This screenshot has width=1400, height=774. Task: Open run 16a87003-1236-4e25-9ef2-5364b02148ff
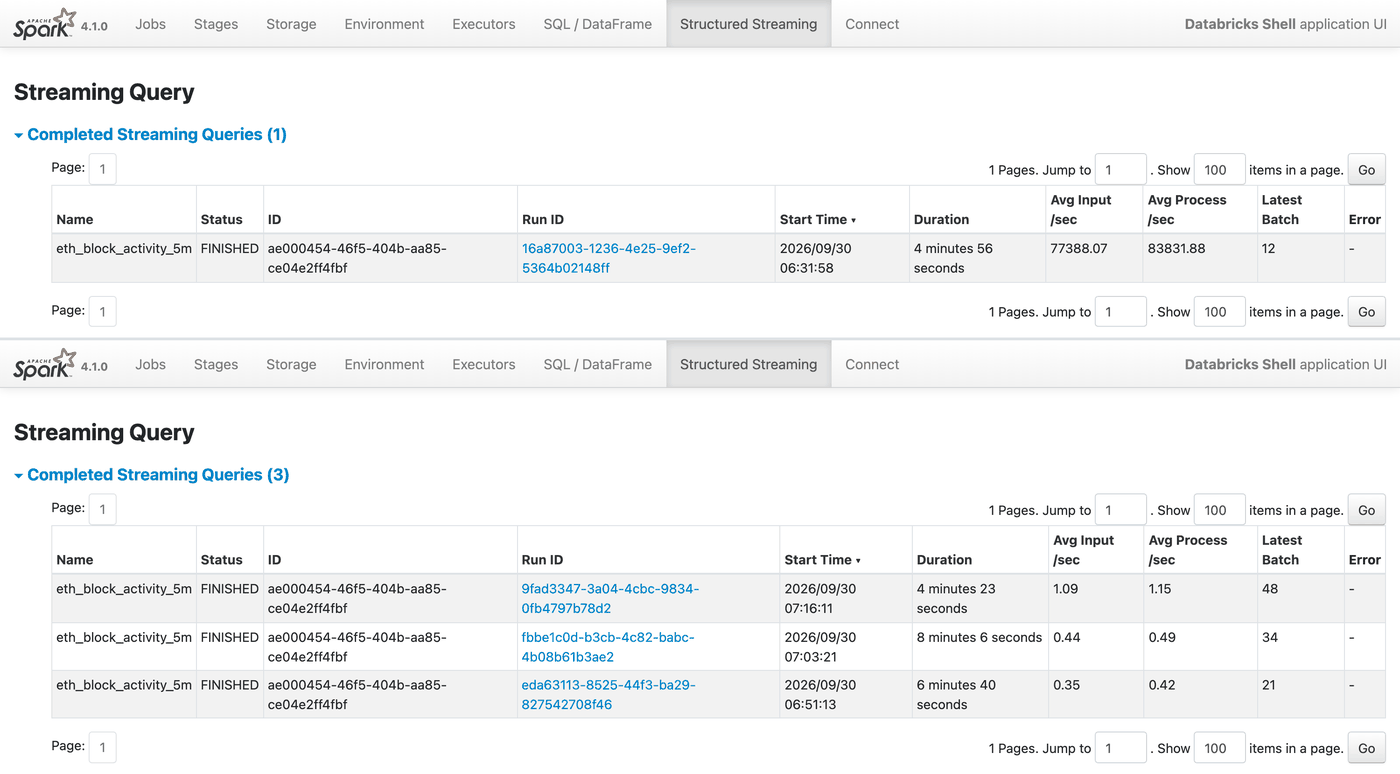tap(608, 258)
